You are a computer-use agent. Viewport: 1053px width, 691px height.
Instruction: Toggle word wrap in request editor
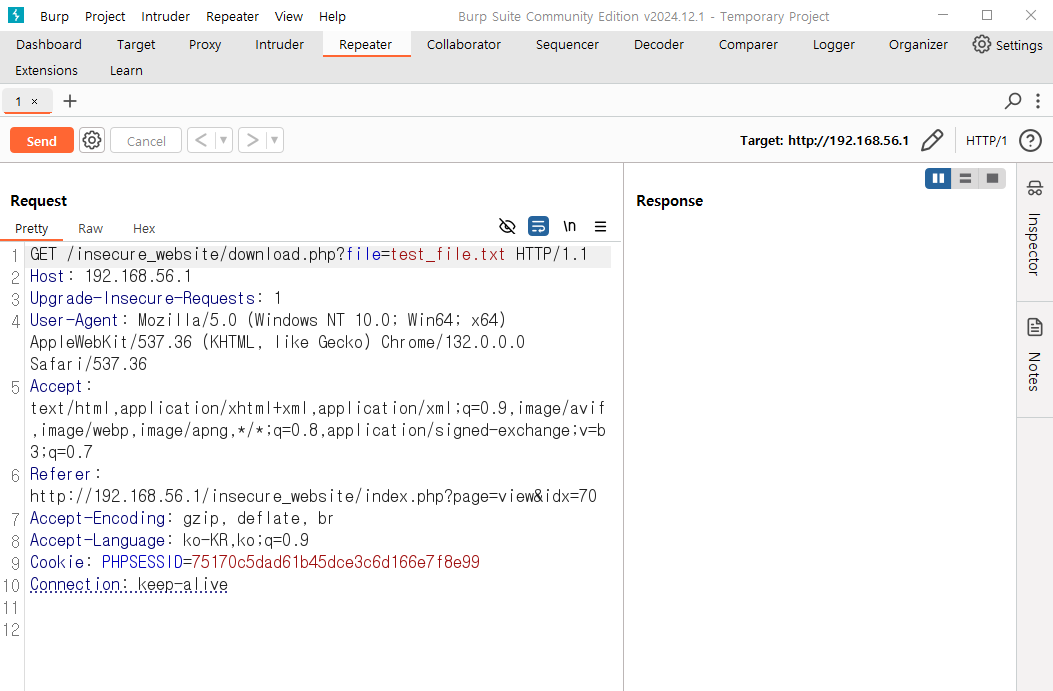coord(538,226)
